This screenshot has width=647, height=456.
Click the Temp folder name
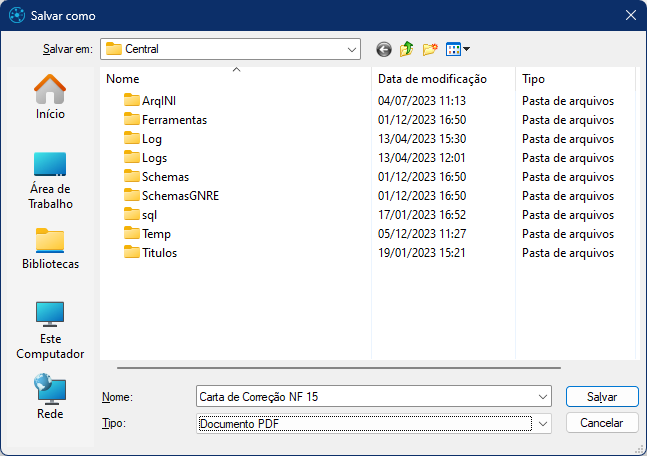tap(156, 234)
